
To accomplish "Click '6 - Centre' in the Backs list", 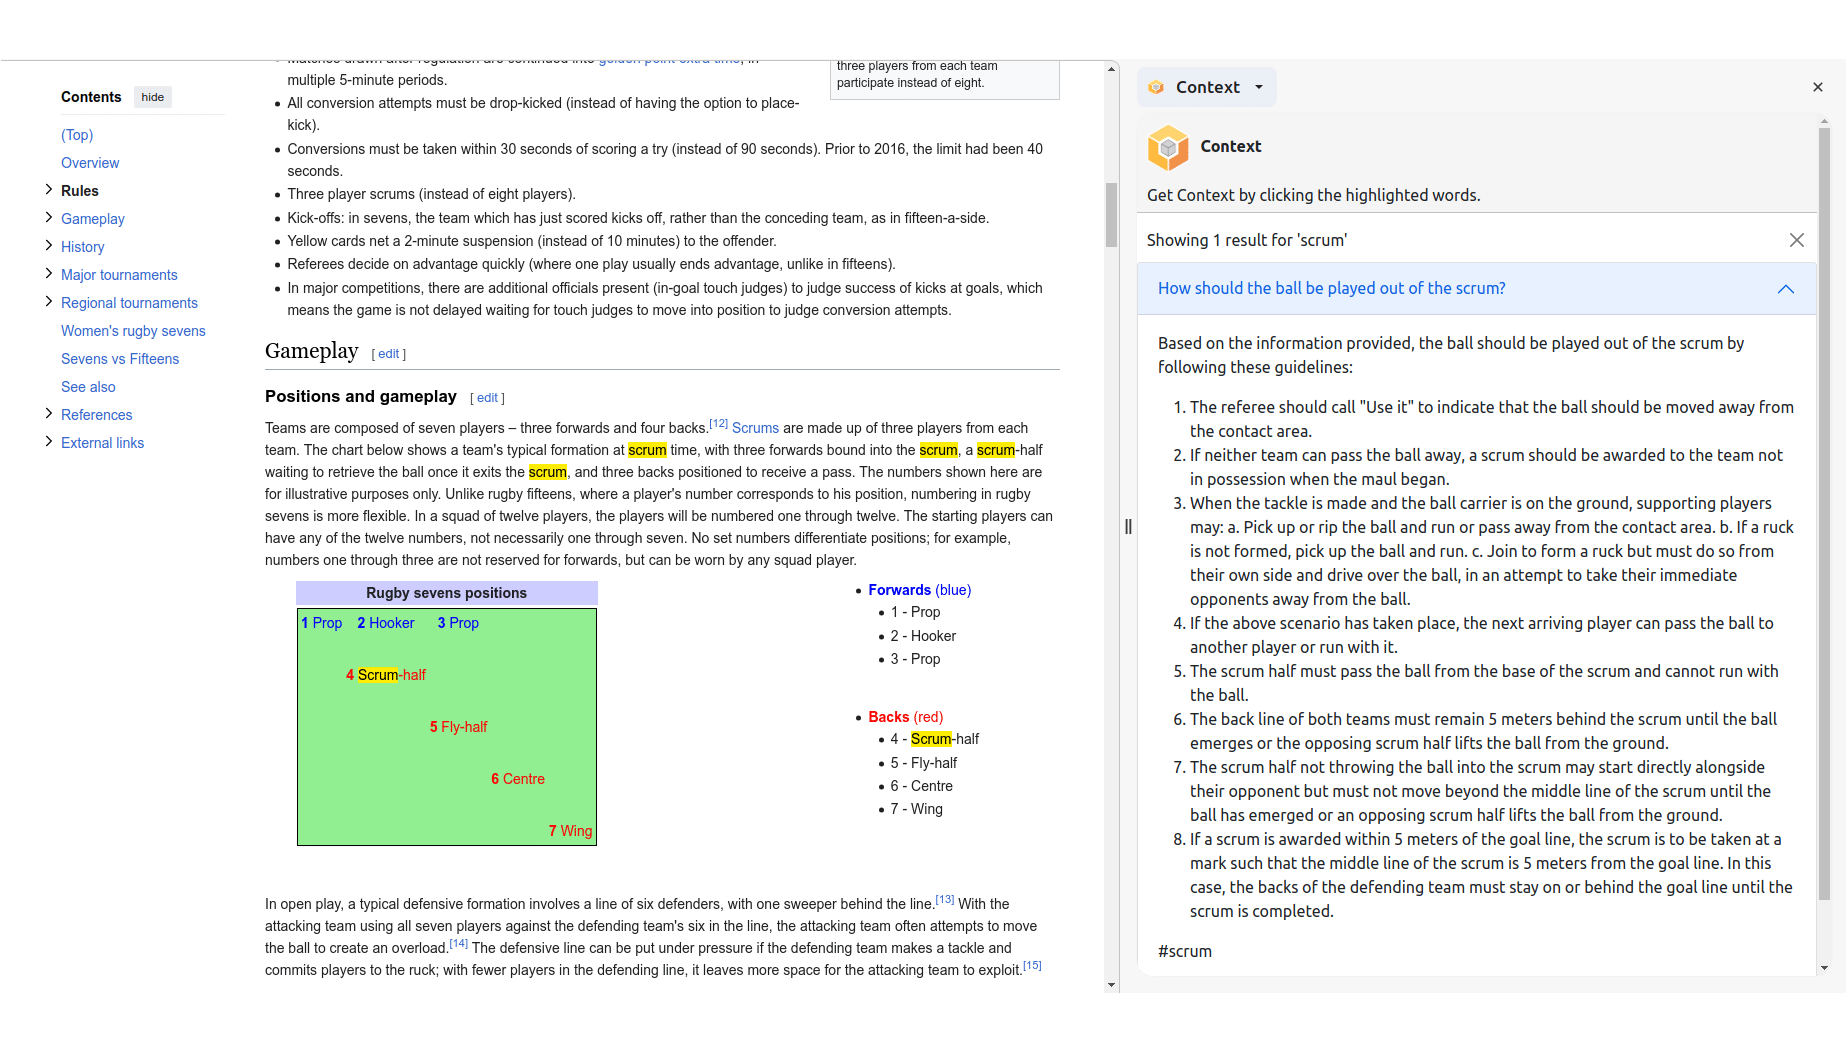I will click(x=921, y=786).
